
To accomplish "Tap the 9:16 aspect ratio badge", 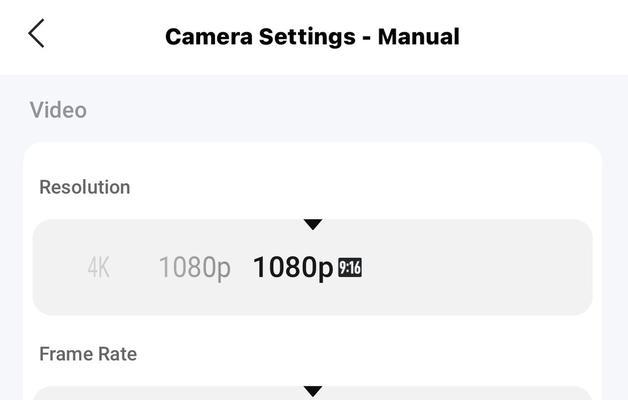I will pos(350,267).
